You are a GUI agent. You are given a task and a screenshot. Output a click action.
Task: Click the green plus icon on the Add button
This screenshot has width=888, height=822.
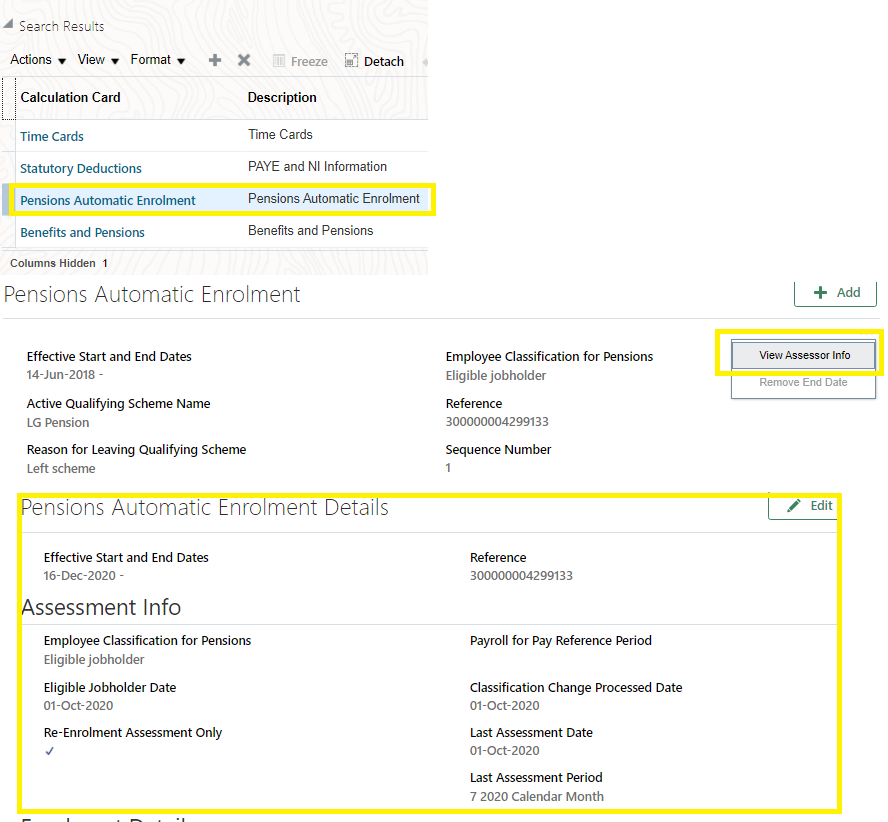[x=819, y=292]
